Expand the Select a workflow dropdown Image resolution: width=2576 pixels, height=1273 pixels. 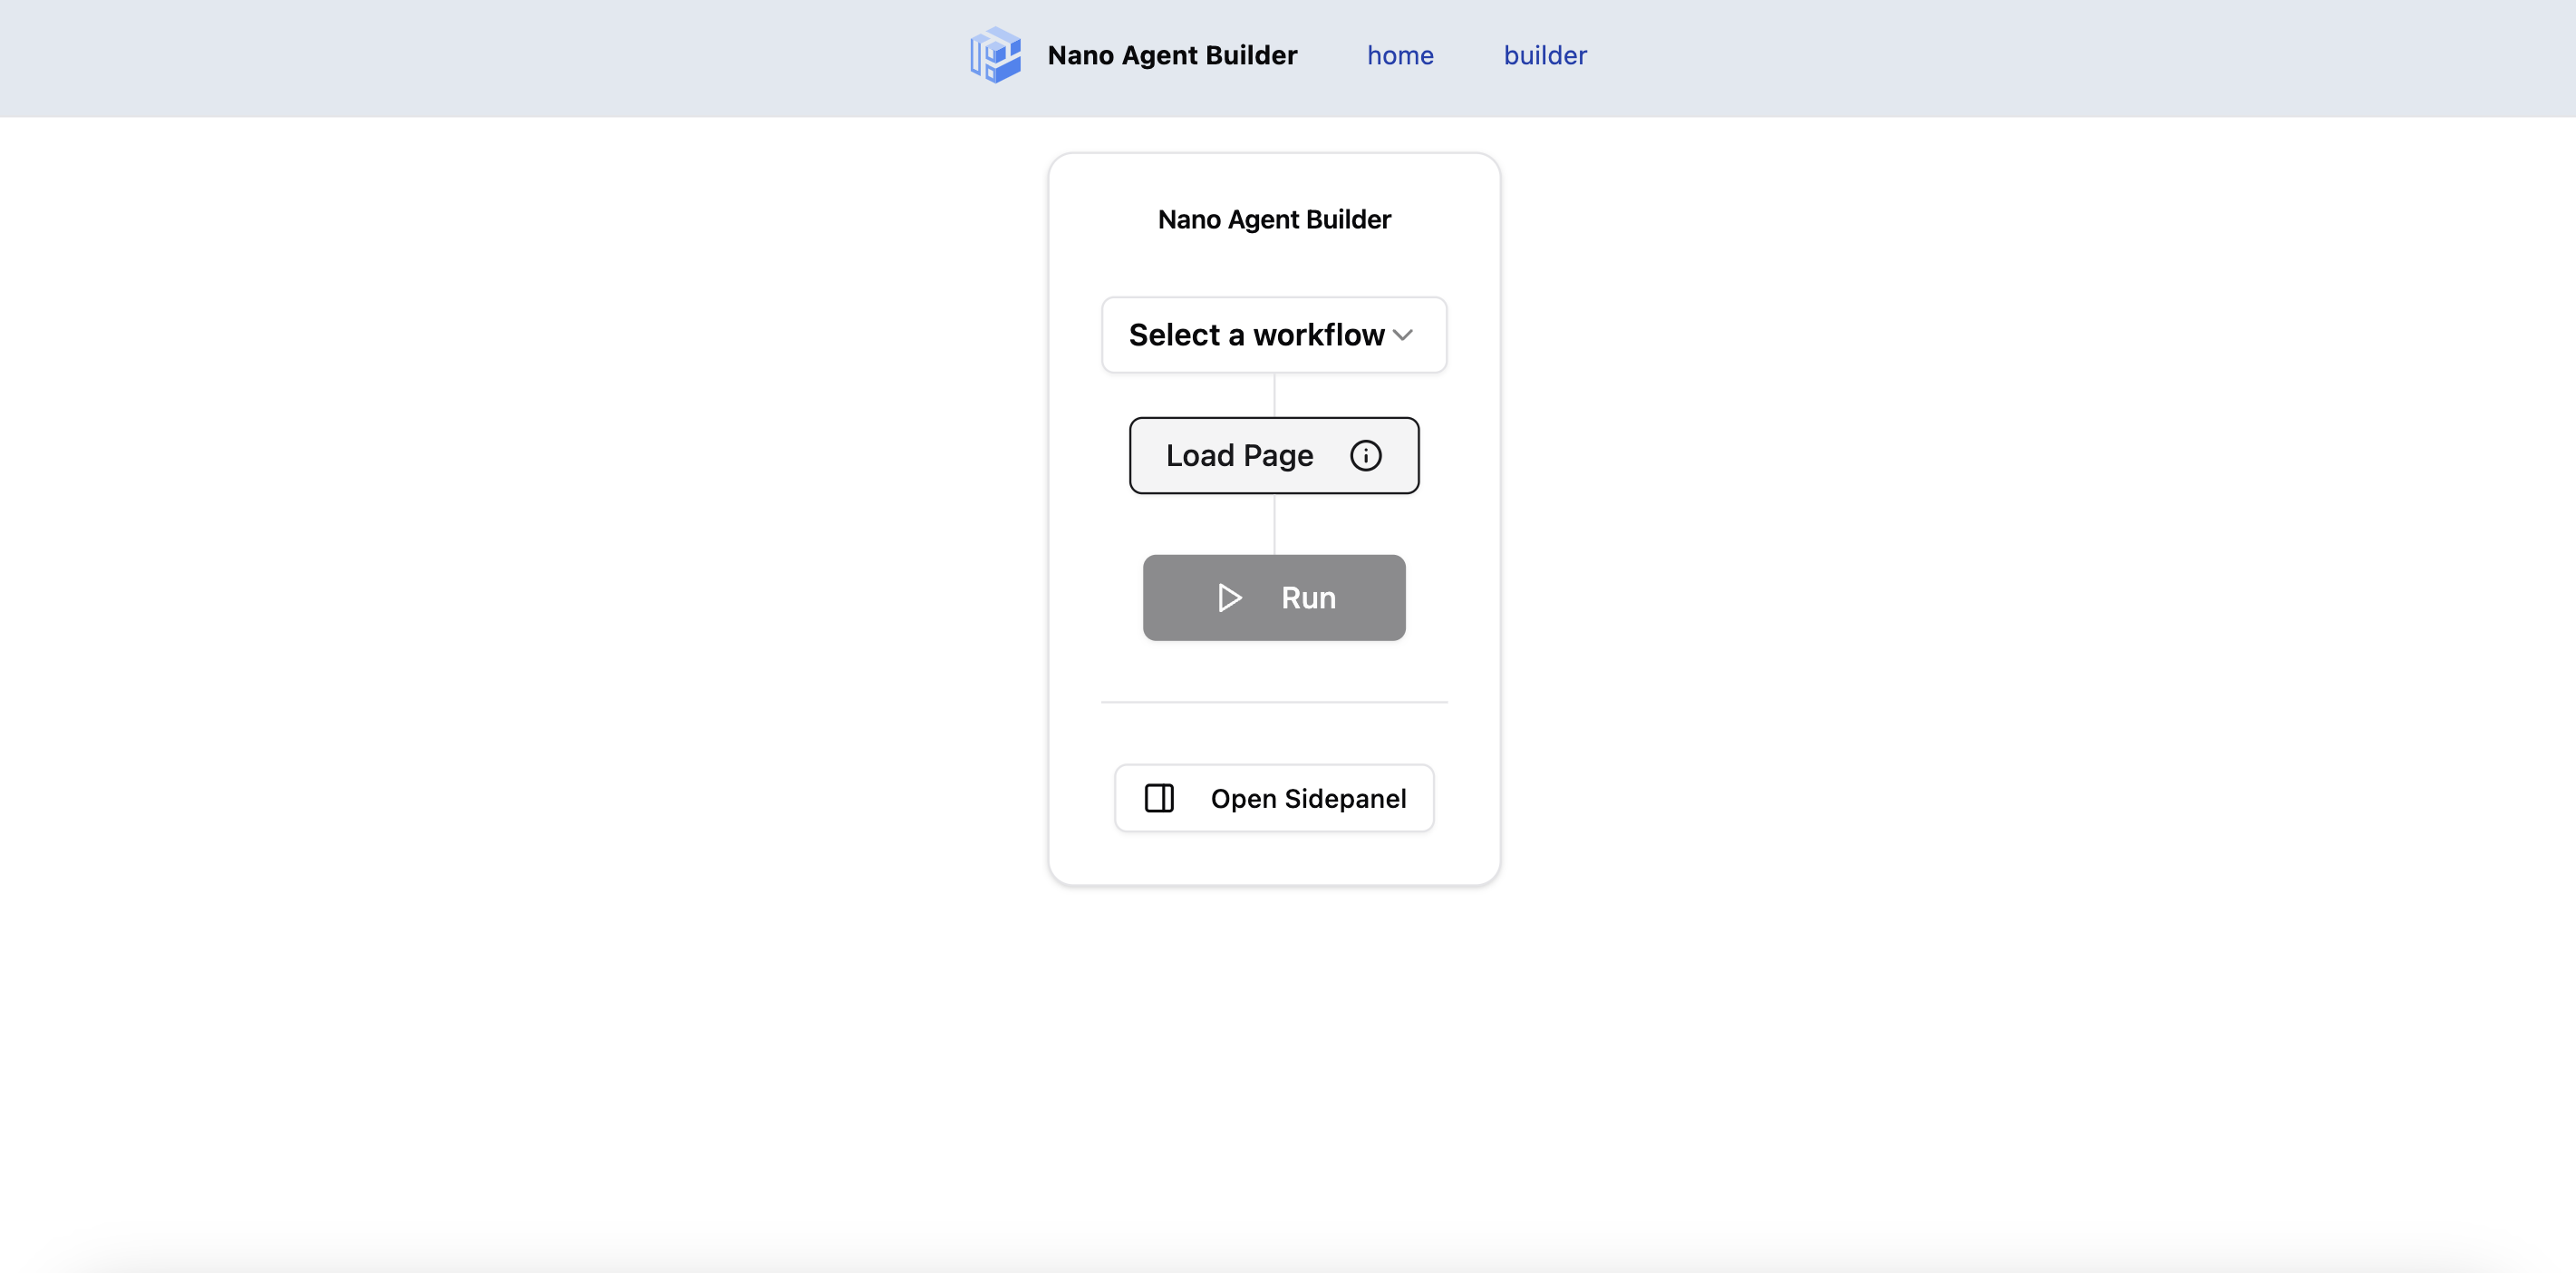1273,335
